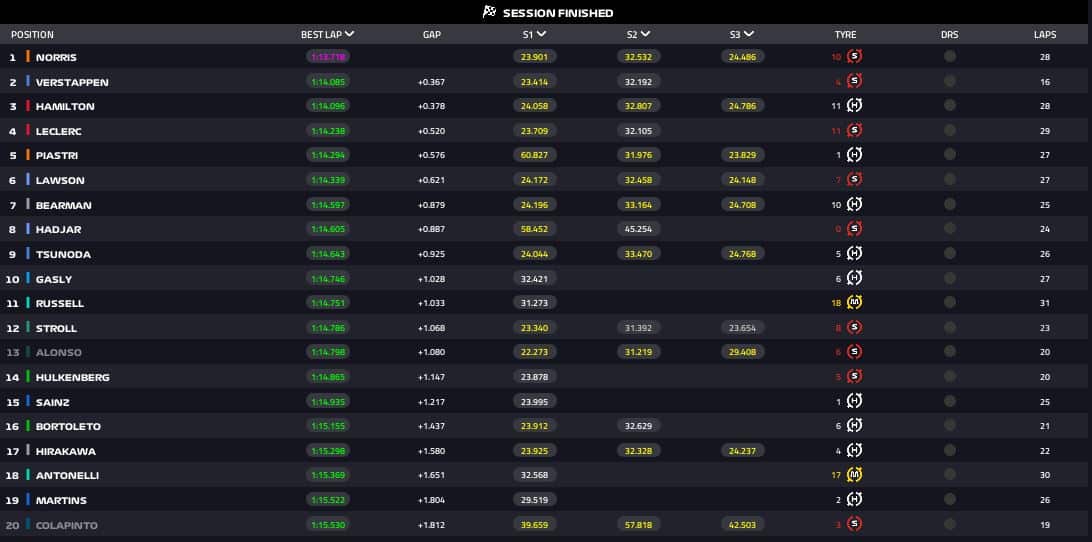Click Stroll's S2 time 31.392
Screen dimensions: 1092x542
click(639, 327)
